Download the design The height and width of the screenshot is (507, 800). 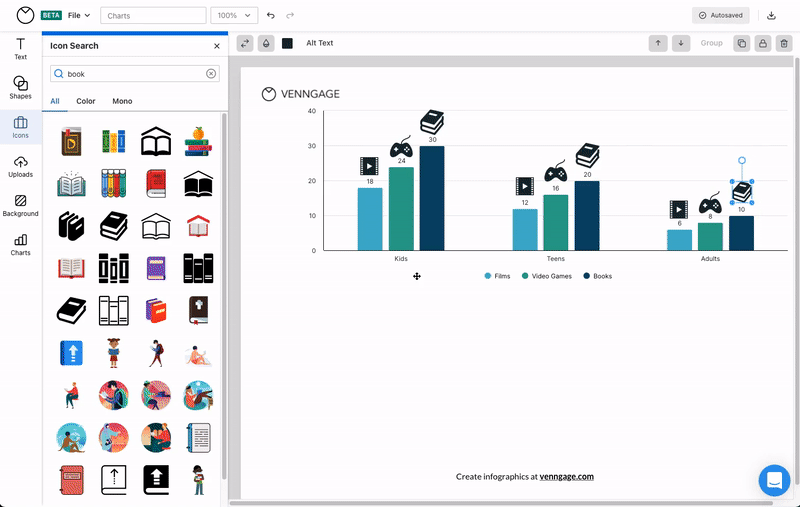(771, 15)
